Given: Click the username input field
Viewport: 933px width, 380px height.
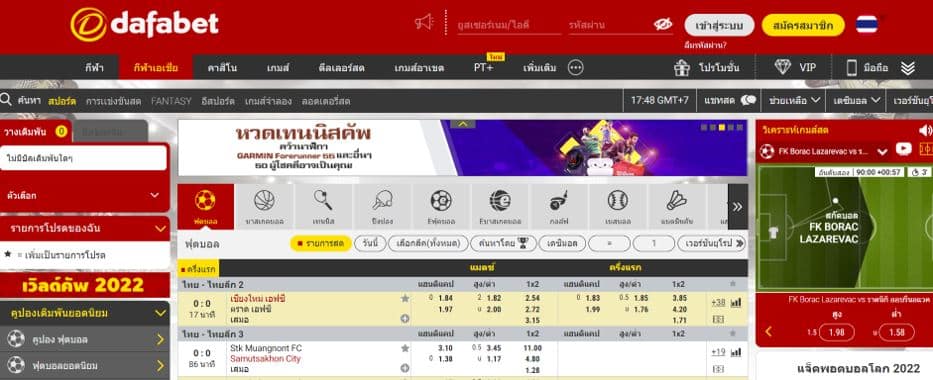Looking at the screenshot, I should (x=509, y=25).
